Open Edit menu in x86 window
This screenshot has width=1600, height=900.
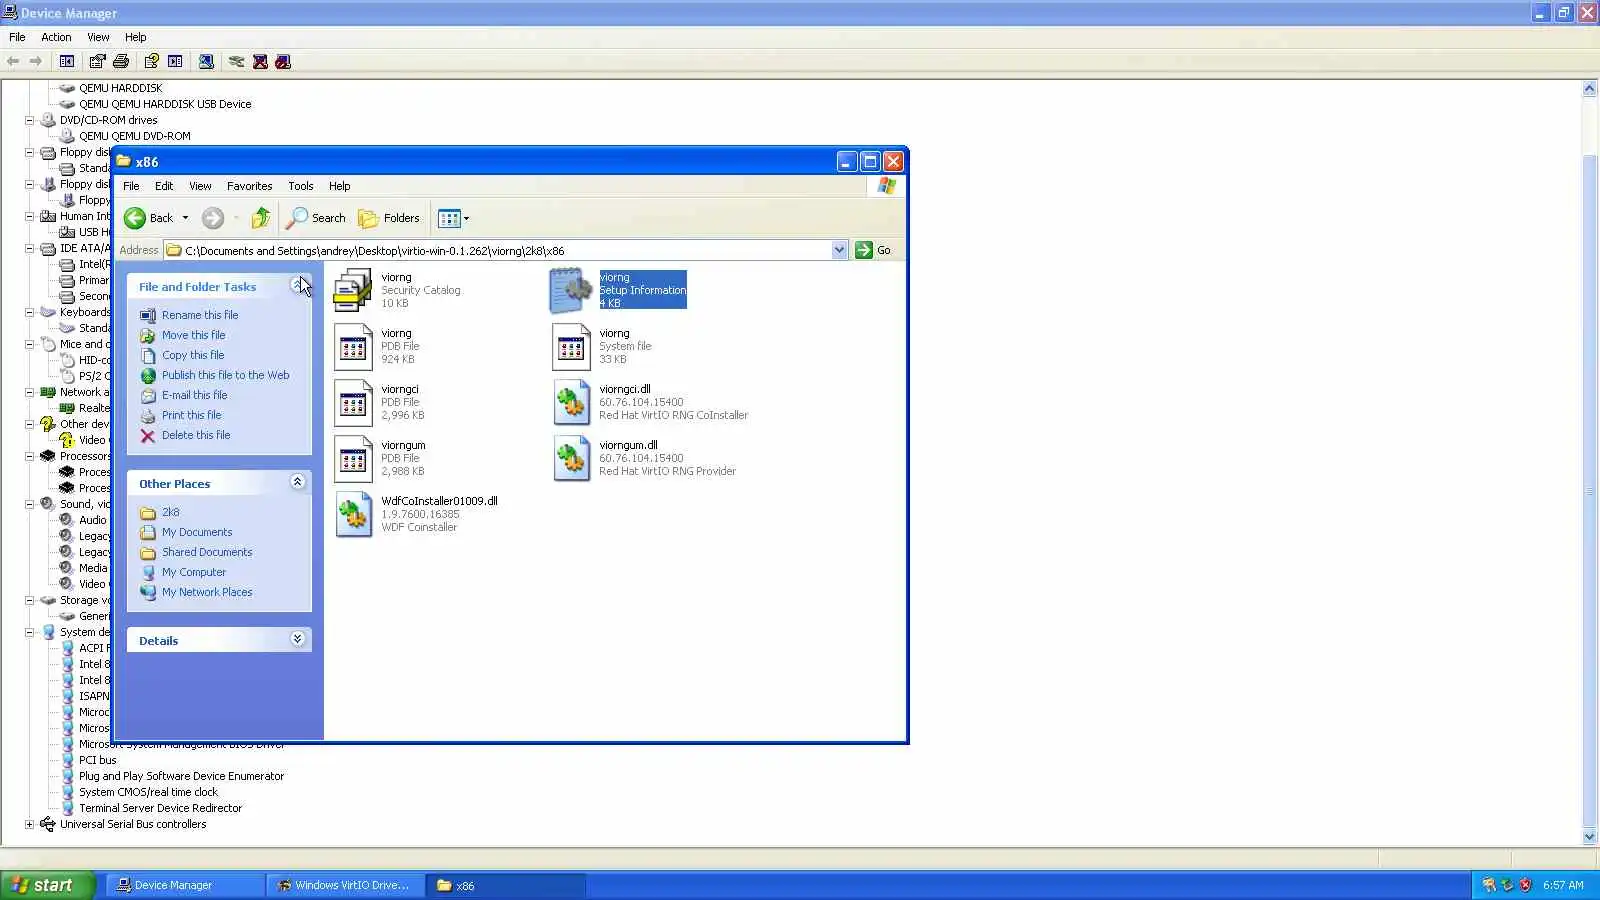coord(164,186)
